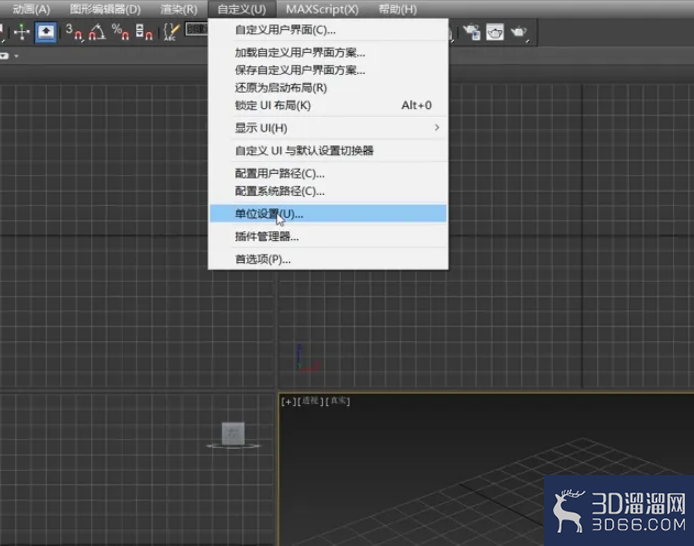This screenshot has width=694, height=546.
Task: Select 还原为启动布局(R)
Action: click(328, 88)
